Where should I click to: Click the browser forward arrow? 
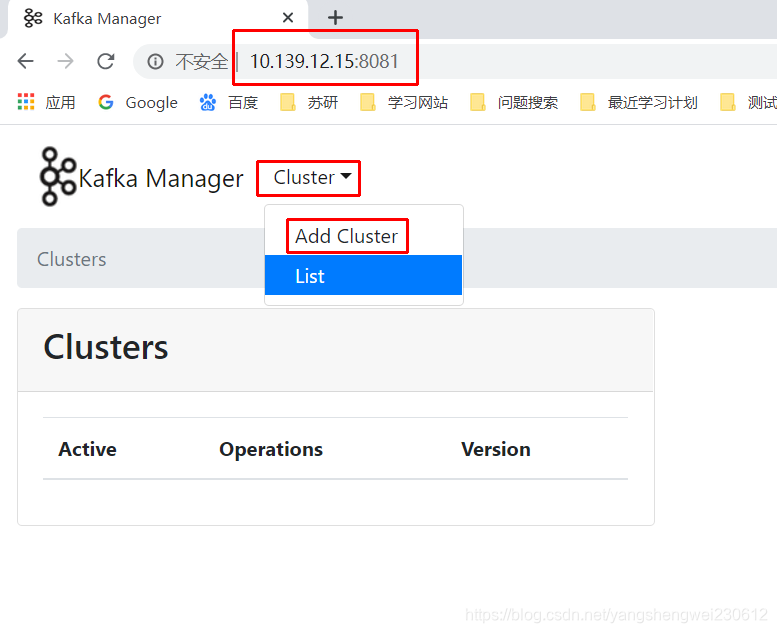[x=65, y=61]
